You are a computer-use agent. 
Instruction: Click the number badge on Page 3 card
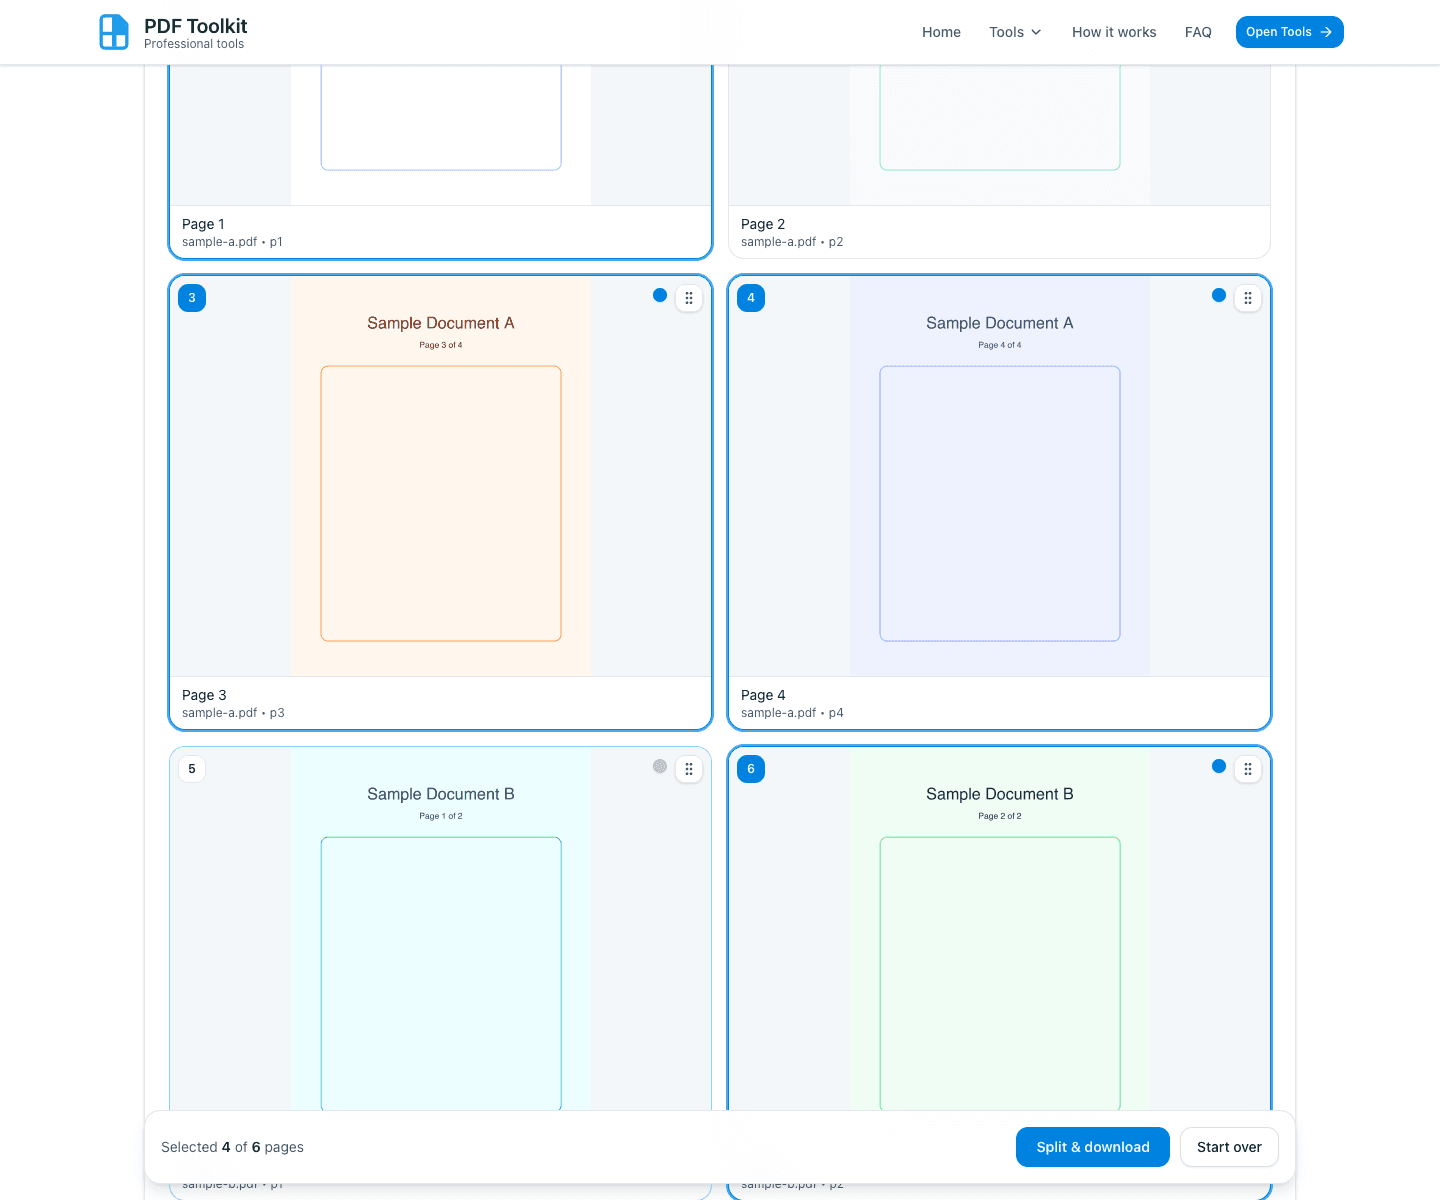click(191, 297)
